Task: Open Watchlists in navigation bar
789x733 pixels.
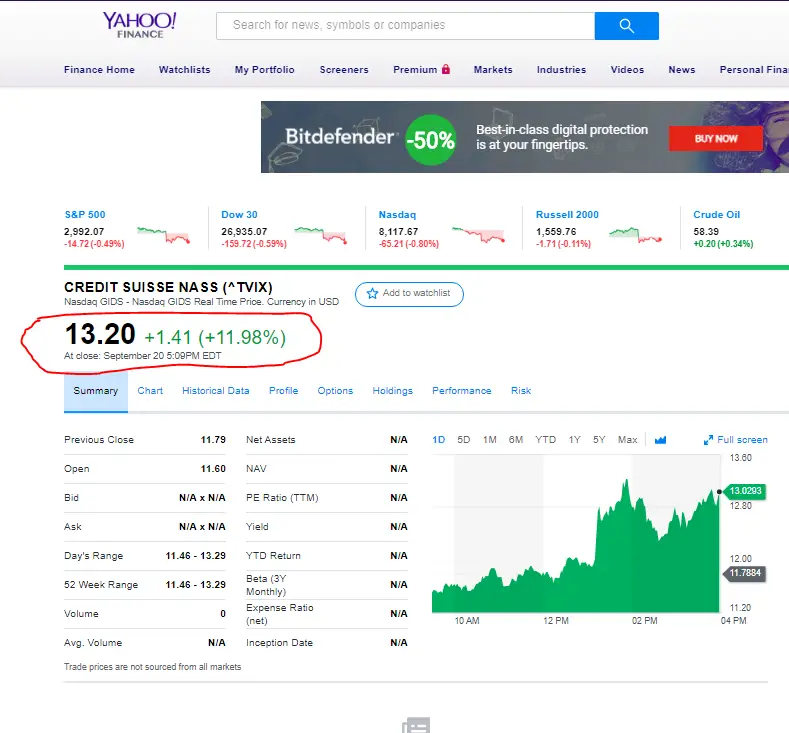Action: click(185, 69)
